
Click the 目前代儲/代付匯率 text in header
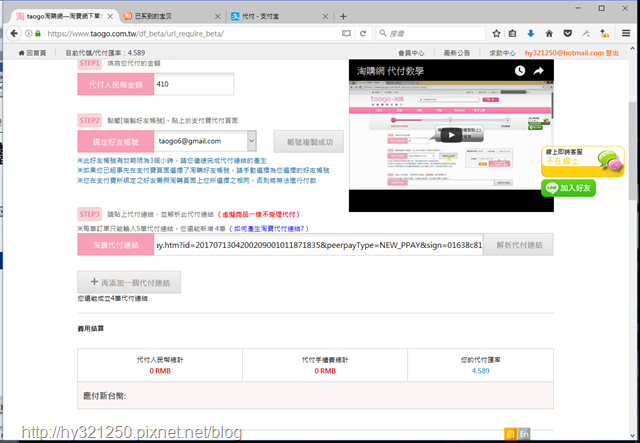pyautogui.click(x=105, y=53)
